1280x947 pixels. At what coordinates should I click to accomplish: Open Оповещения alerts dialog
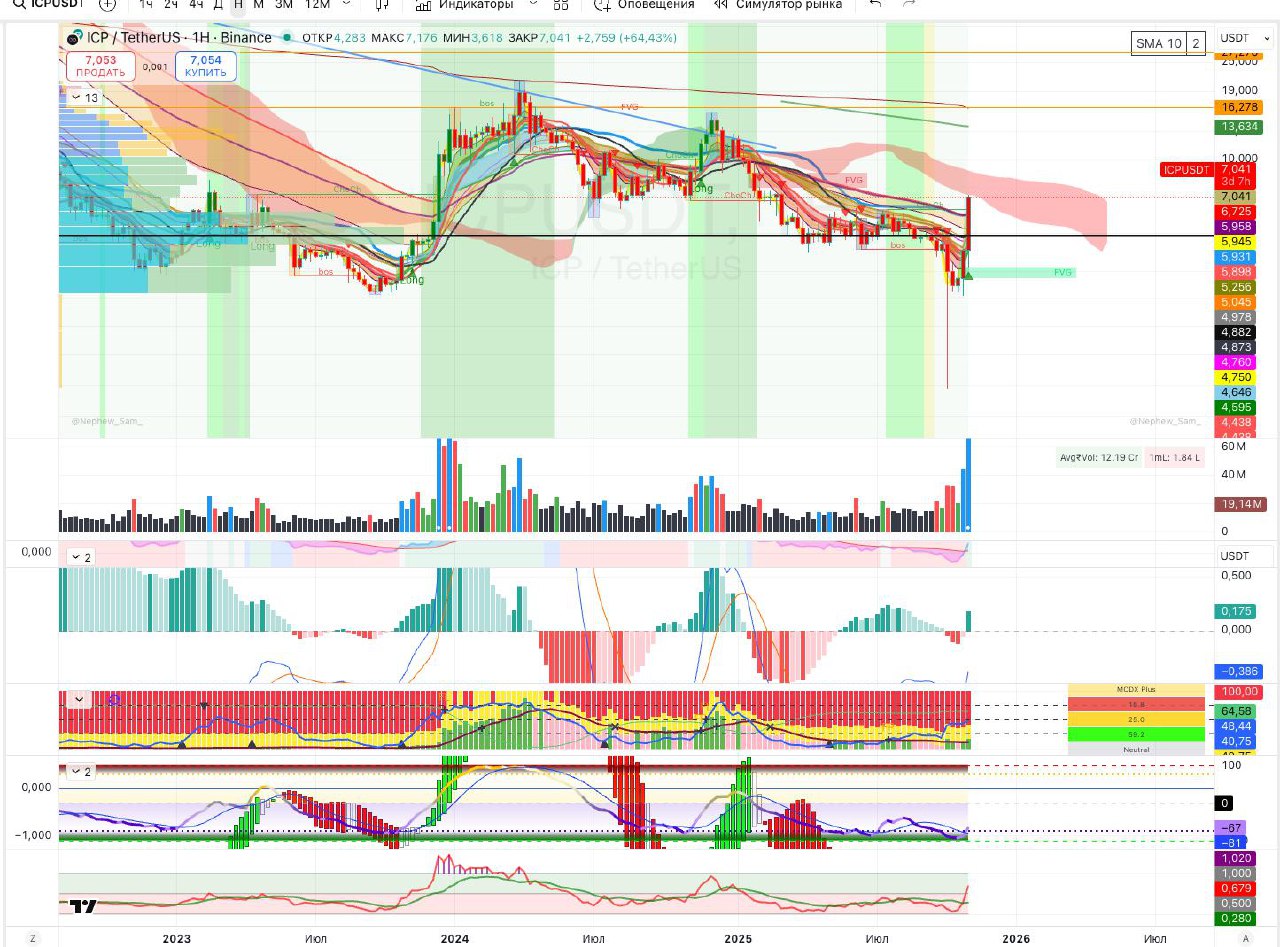point(644,4)
